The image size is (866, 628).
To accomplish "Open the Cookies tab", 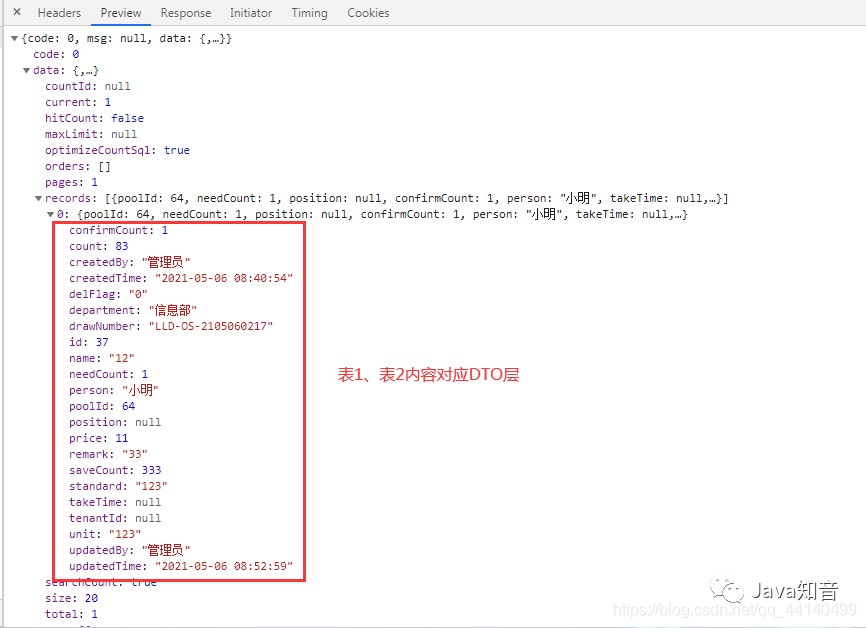I will click(x=368, y=12).
